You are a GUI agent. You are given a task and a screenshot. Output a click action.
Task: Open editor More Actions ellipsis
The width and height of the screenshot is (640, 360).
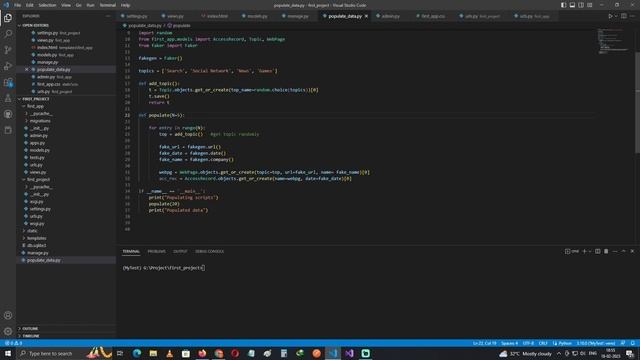click(x=632, y=16)
